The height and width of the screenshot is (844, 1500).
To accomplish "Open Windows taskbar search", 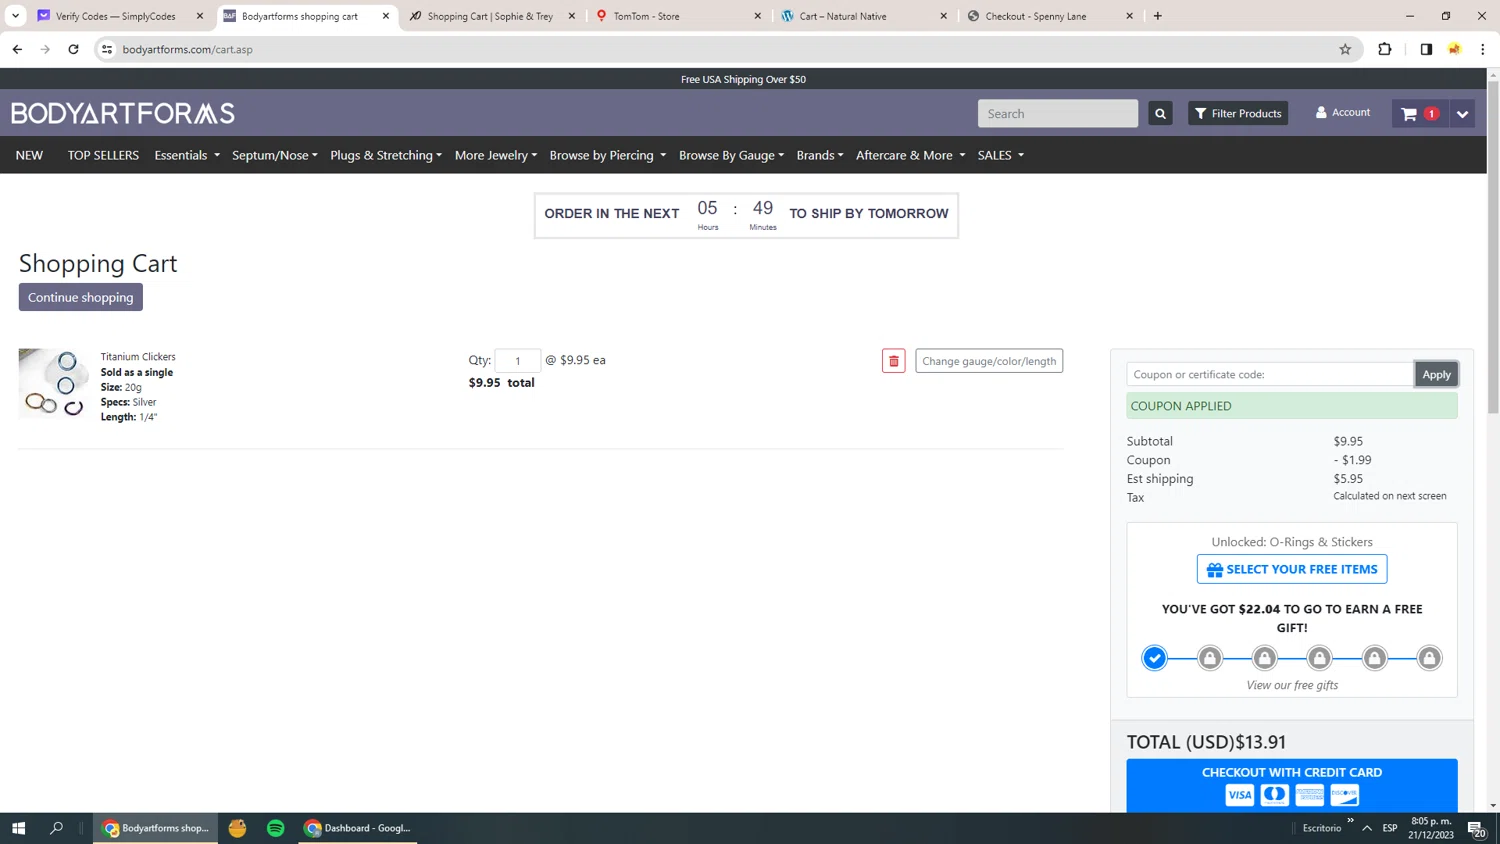I will click(56, 828).
